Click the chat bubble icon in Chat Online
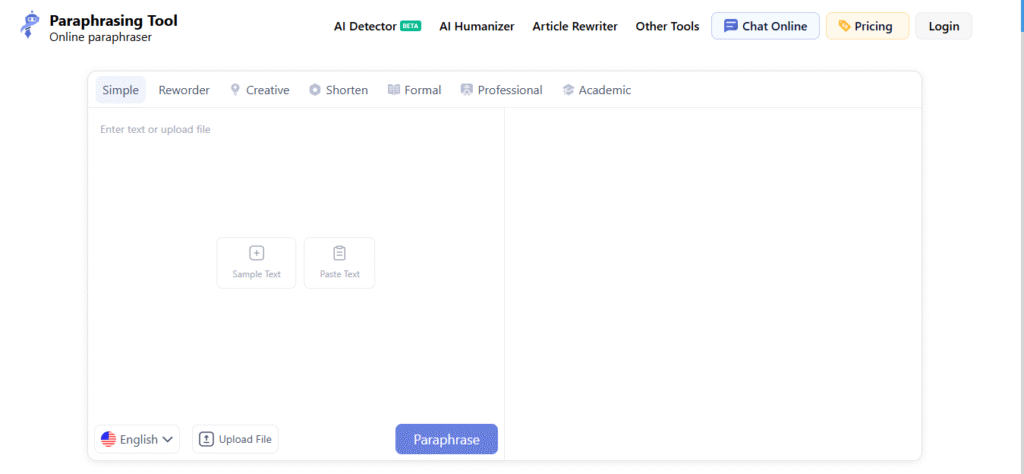This screenshot has height=474, width=1024. click(x=730, y=26)
